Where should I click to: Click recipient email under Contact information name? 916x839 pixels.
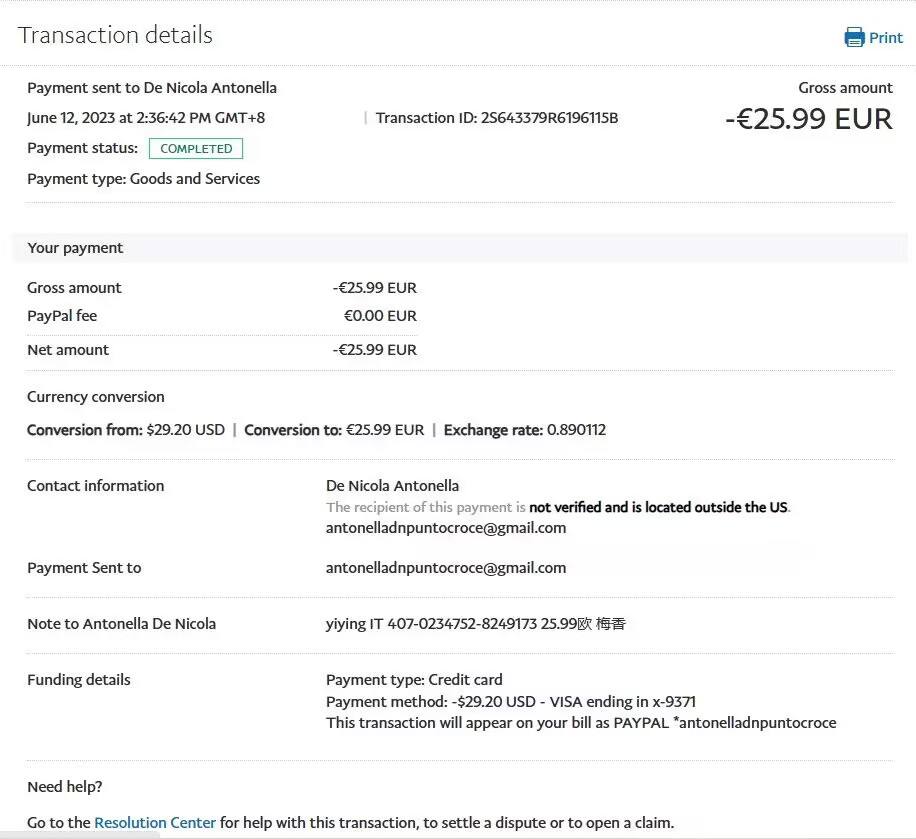coord(446,528)
